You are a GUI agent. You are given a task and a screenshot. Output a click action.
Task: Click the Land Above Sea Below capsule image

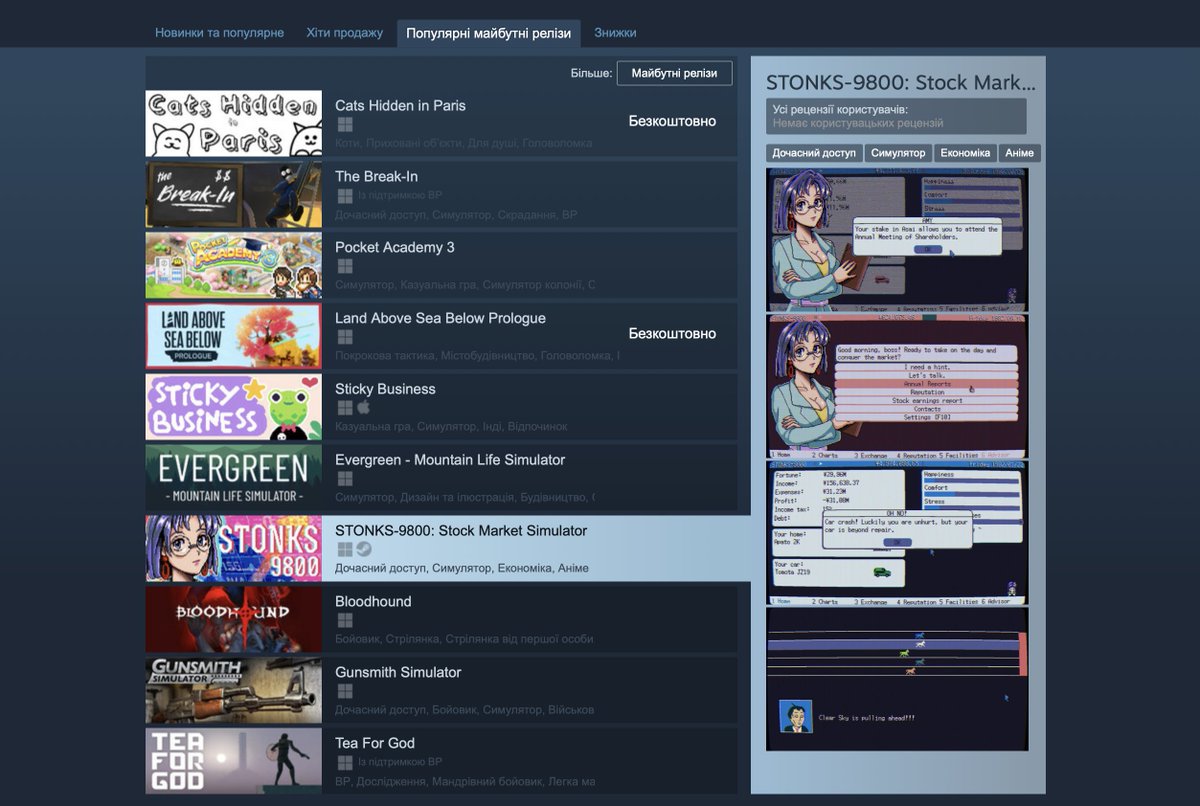[x=233, y=336]
